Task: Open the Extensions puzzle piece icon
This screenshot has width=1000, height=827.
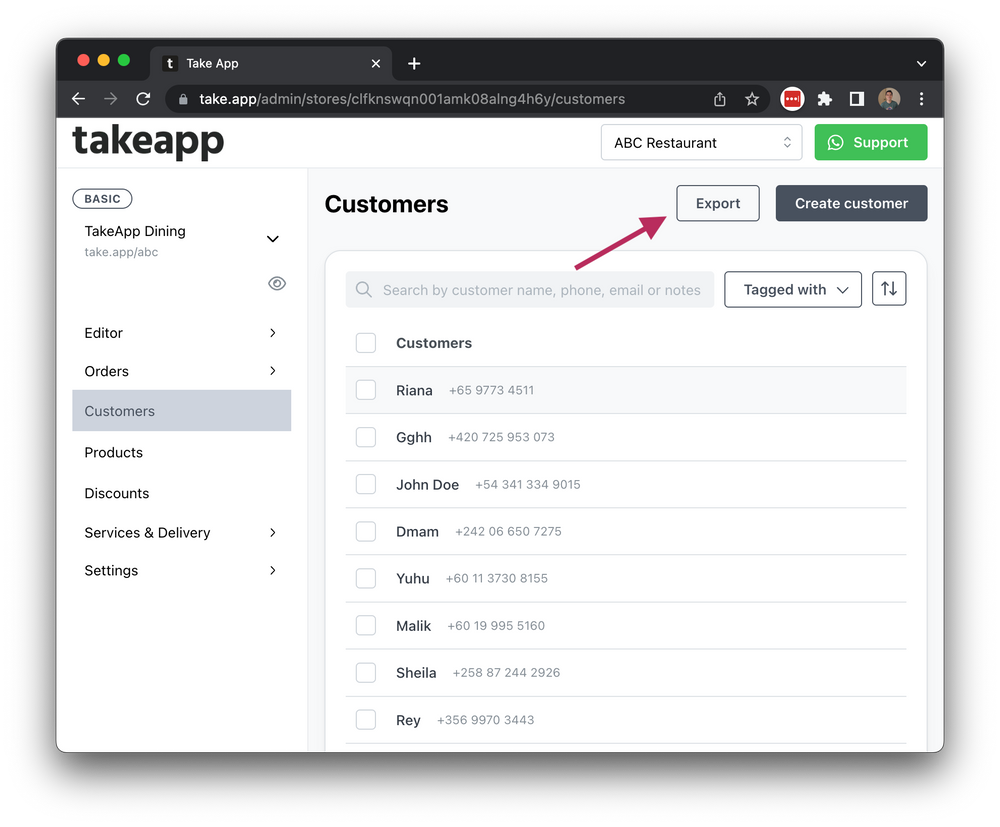Action: [825, 99]
